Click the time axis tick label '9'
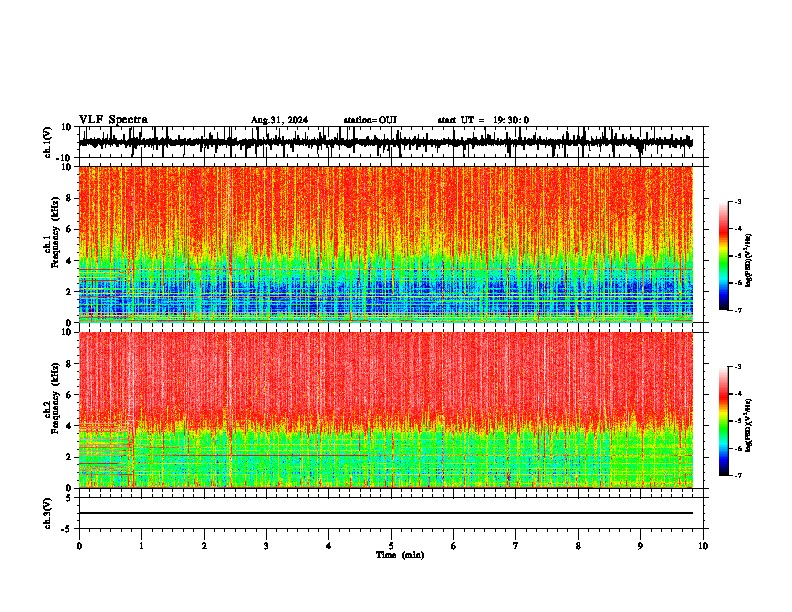Image resolution: width=792 pixels, height=612 pixels. coord(640,546)
